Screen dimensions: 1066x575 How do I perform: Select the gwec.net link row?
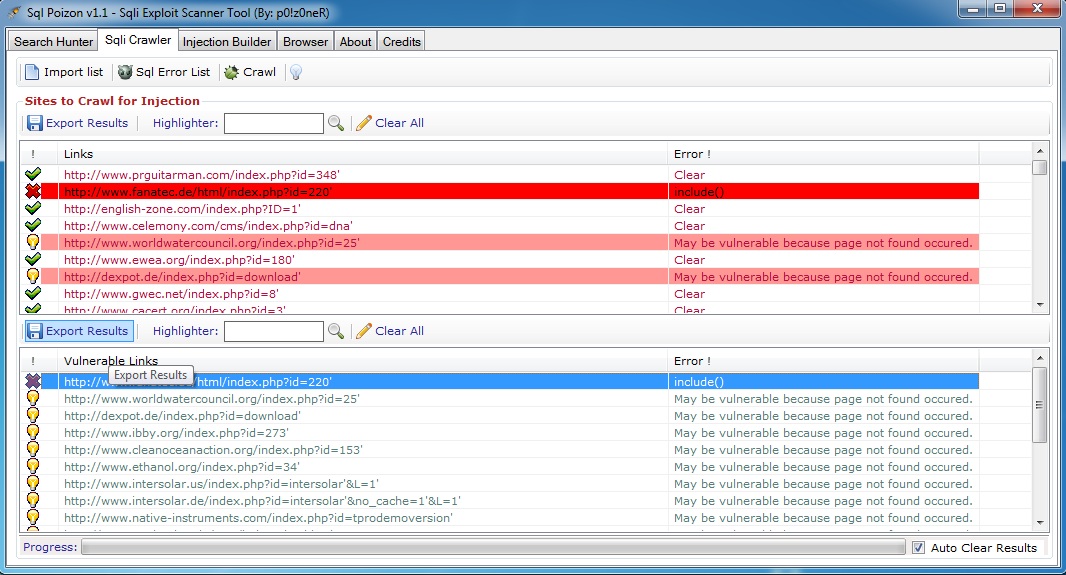tap(171, 294)
